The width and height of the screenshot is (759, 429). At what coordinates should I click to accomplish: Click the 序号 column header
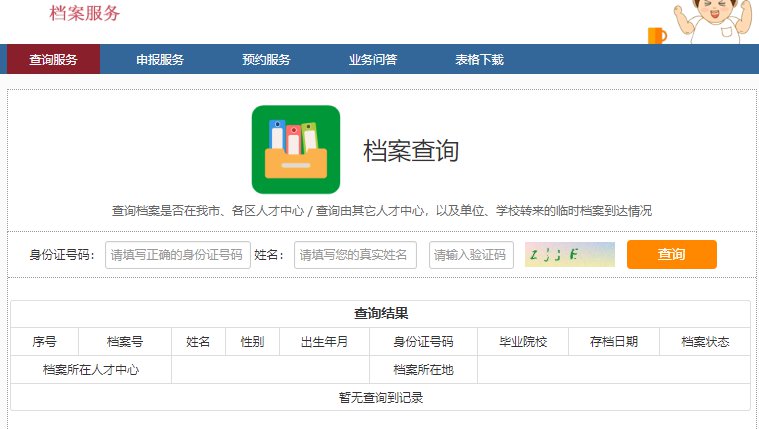tap(44, 342)
